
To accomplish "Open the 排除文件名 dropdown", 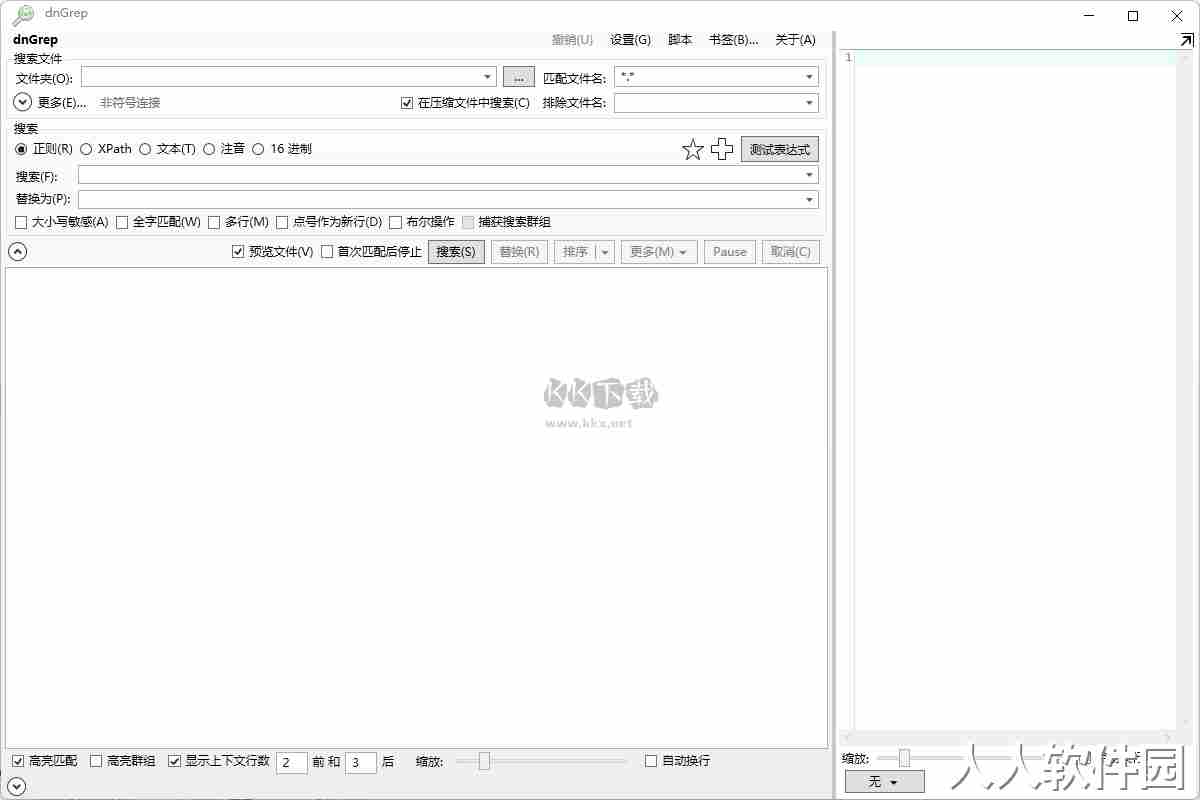I will pos(809,103).
